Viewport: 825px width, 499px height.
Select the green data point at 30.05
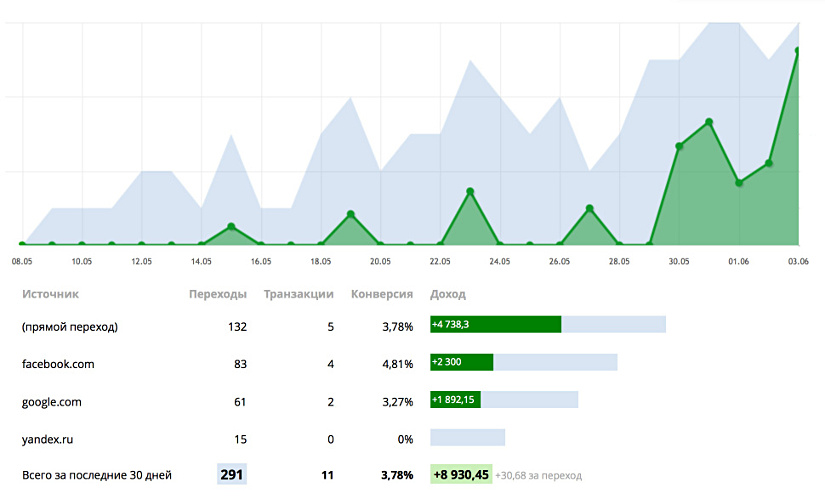[x=679, y=146]
